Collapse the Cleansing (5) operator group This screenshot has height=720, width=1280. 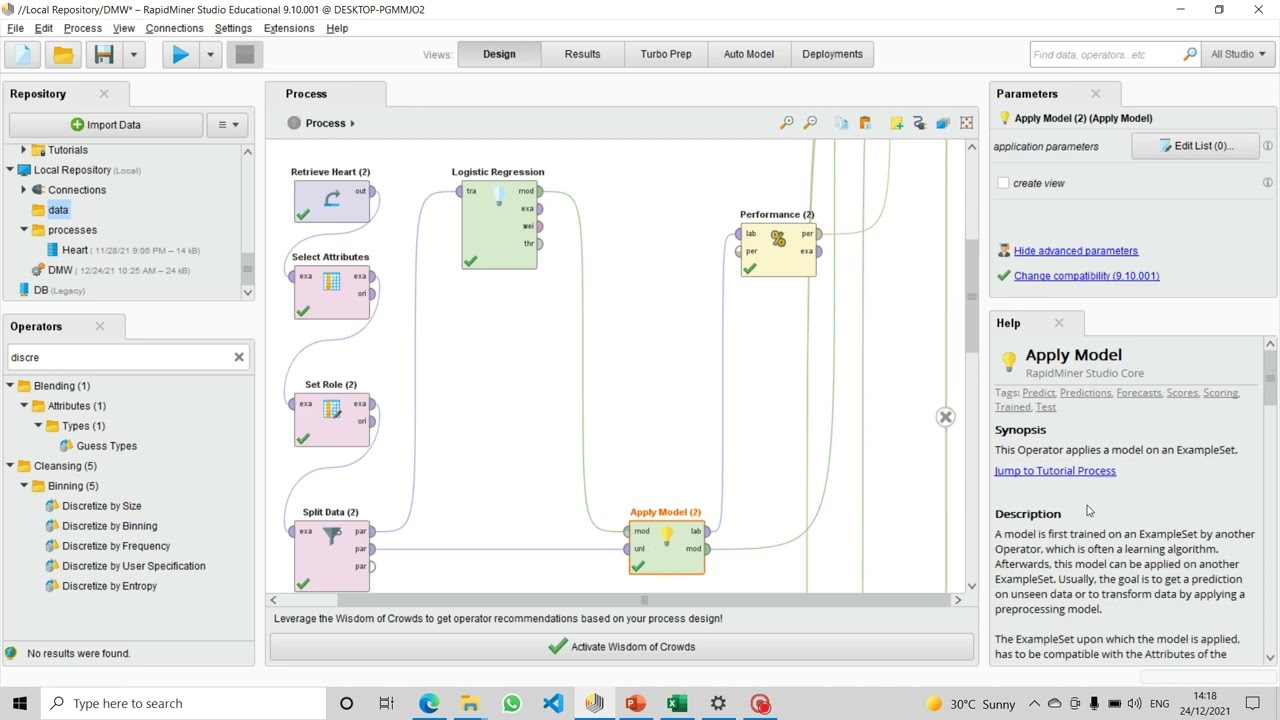tap(10, 466)
